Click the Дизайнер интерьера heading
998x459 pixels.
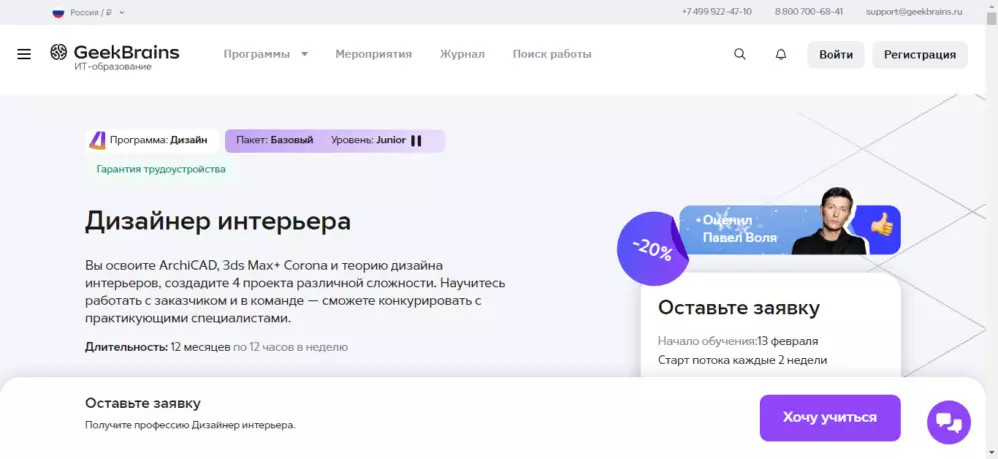(218, 221)
